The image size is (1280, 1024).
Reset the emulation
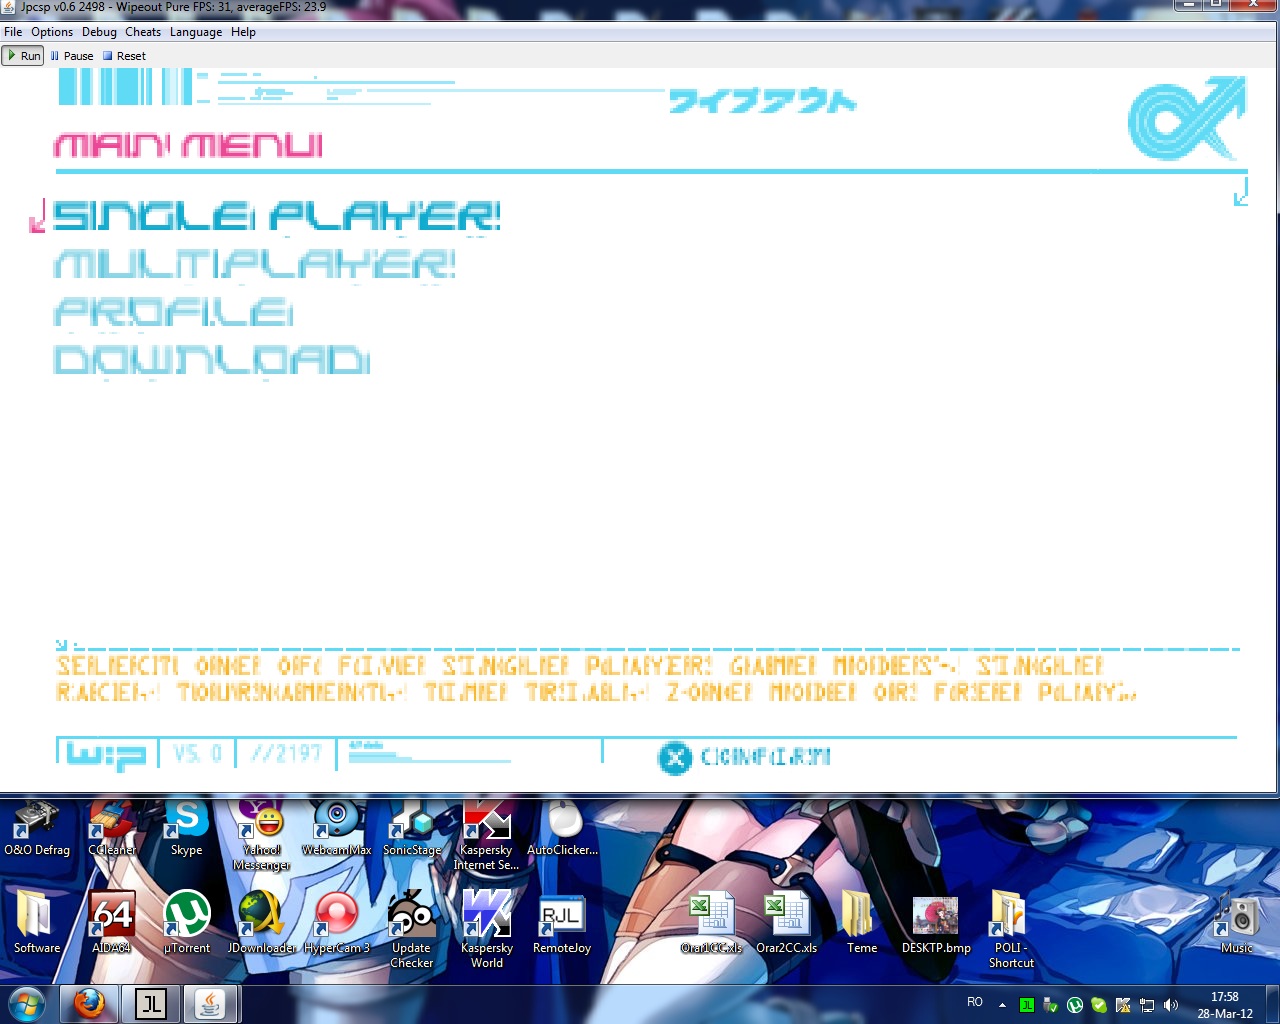coord(124,56)
